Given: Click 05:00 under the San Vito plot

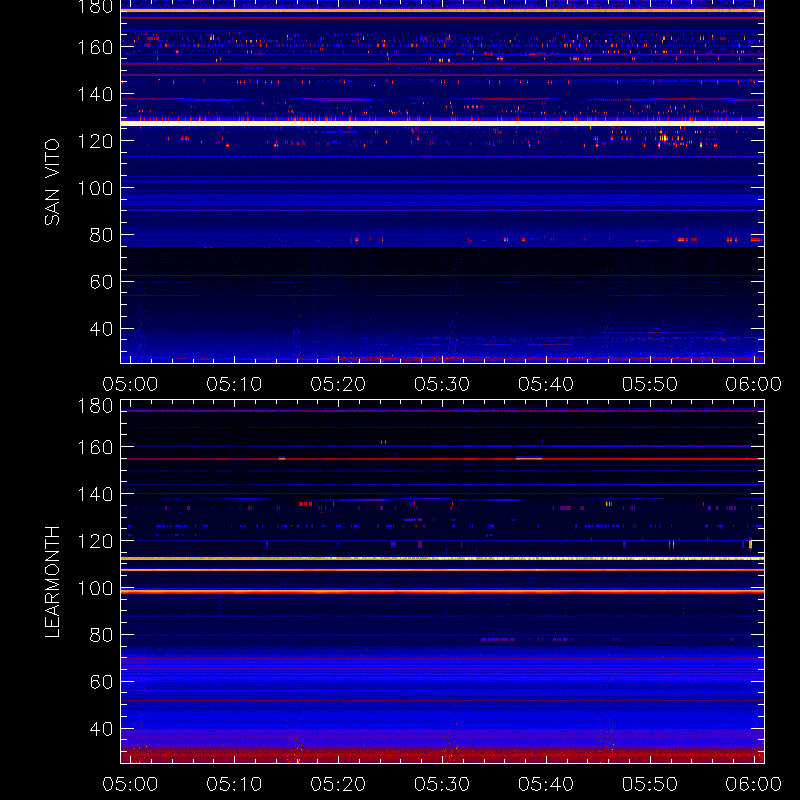Looking at the screenshot, I should pyautogui.click(x=130, y=384).
